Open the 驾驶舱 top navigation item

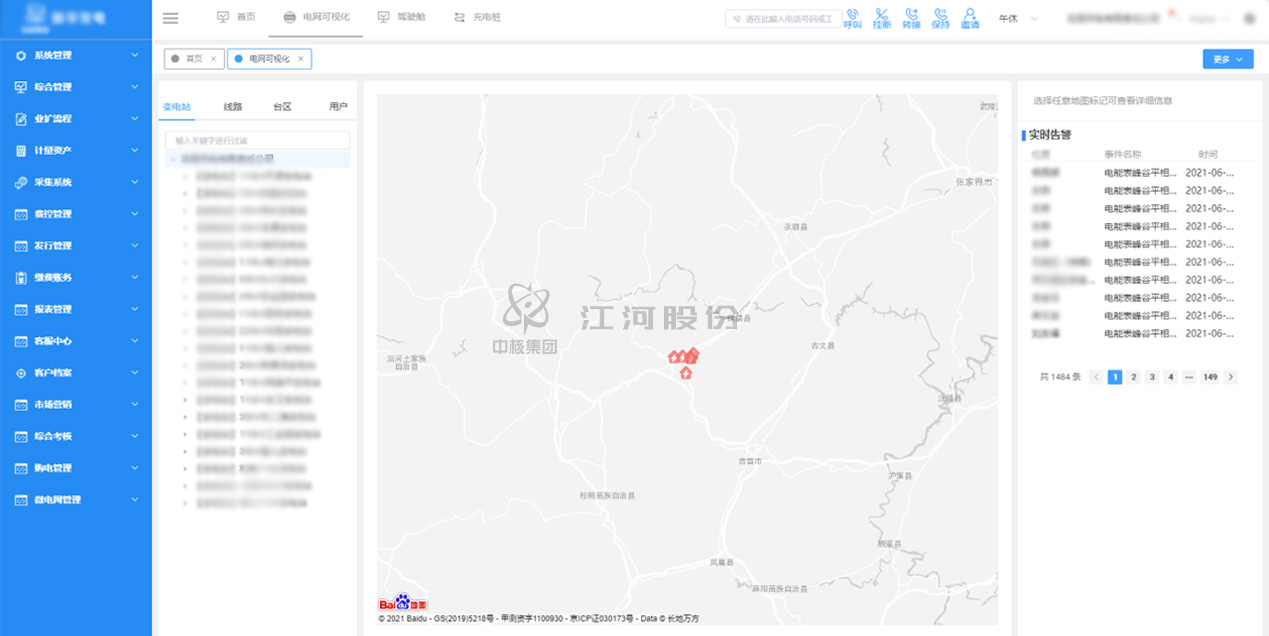coord(398,17)
